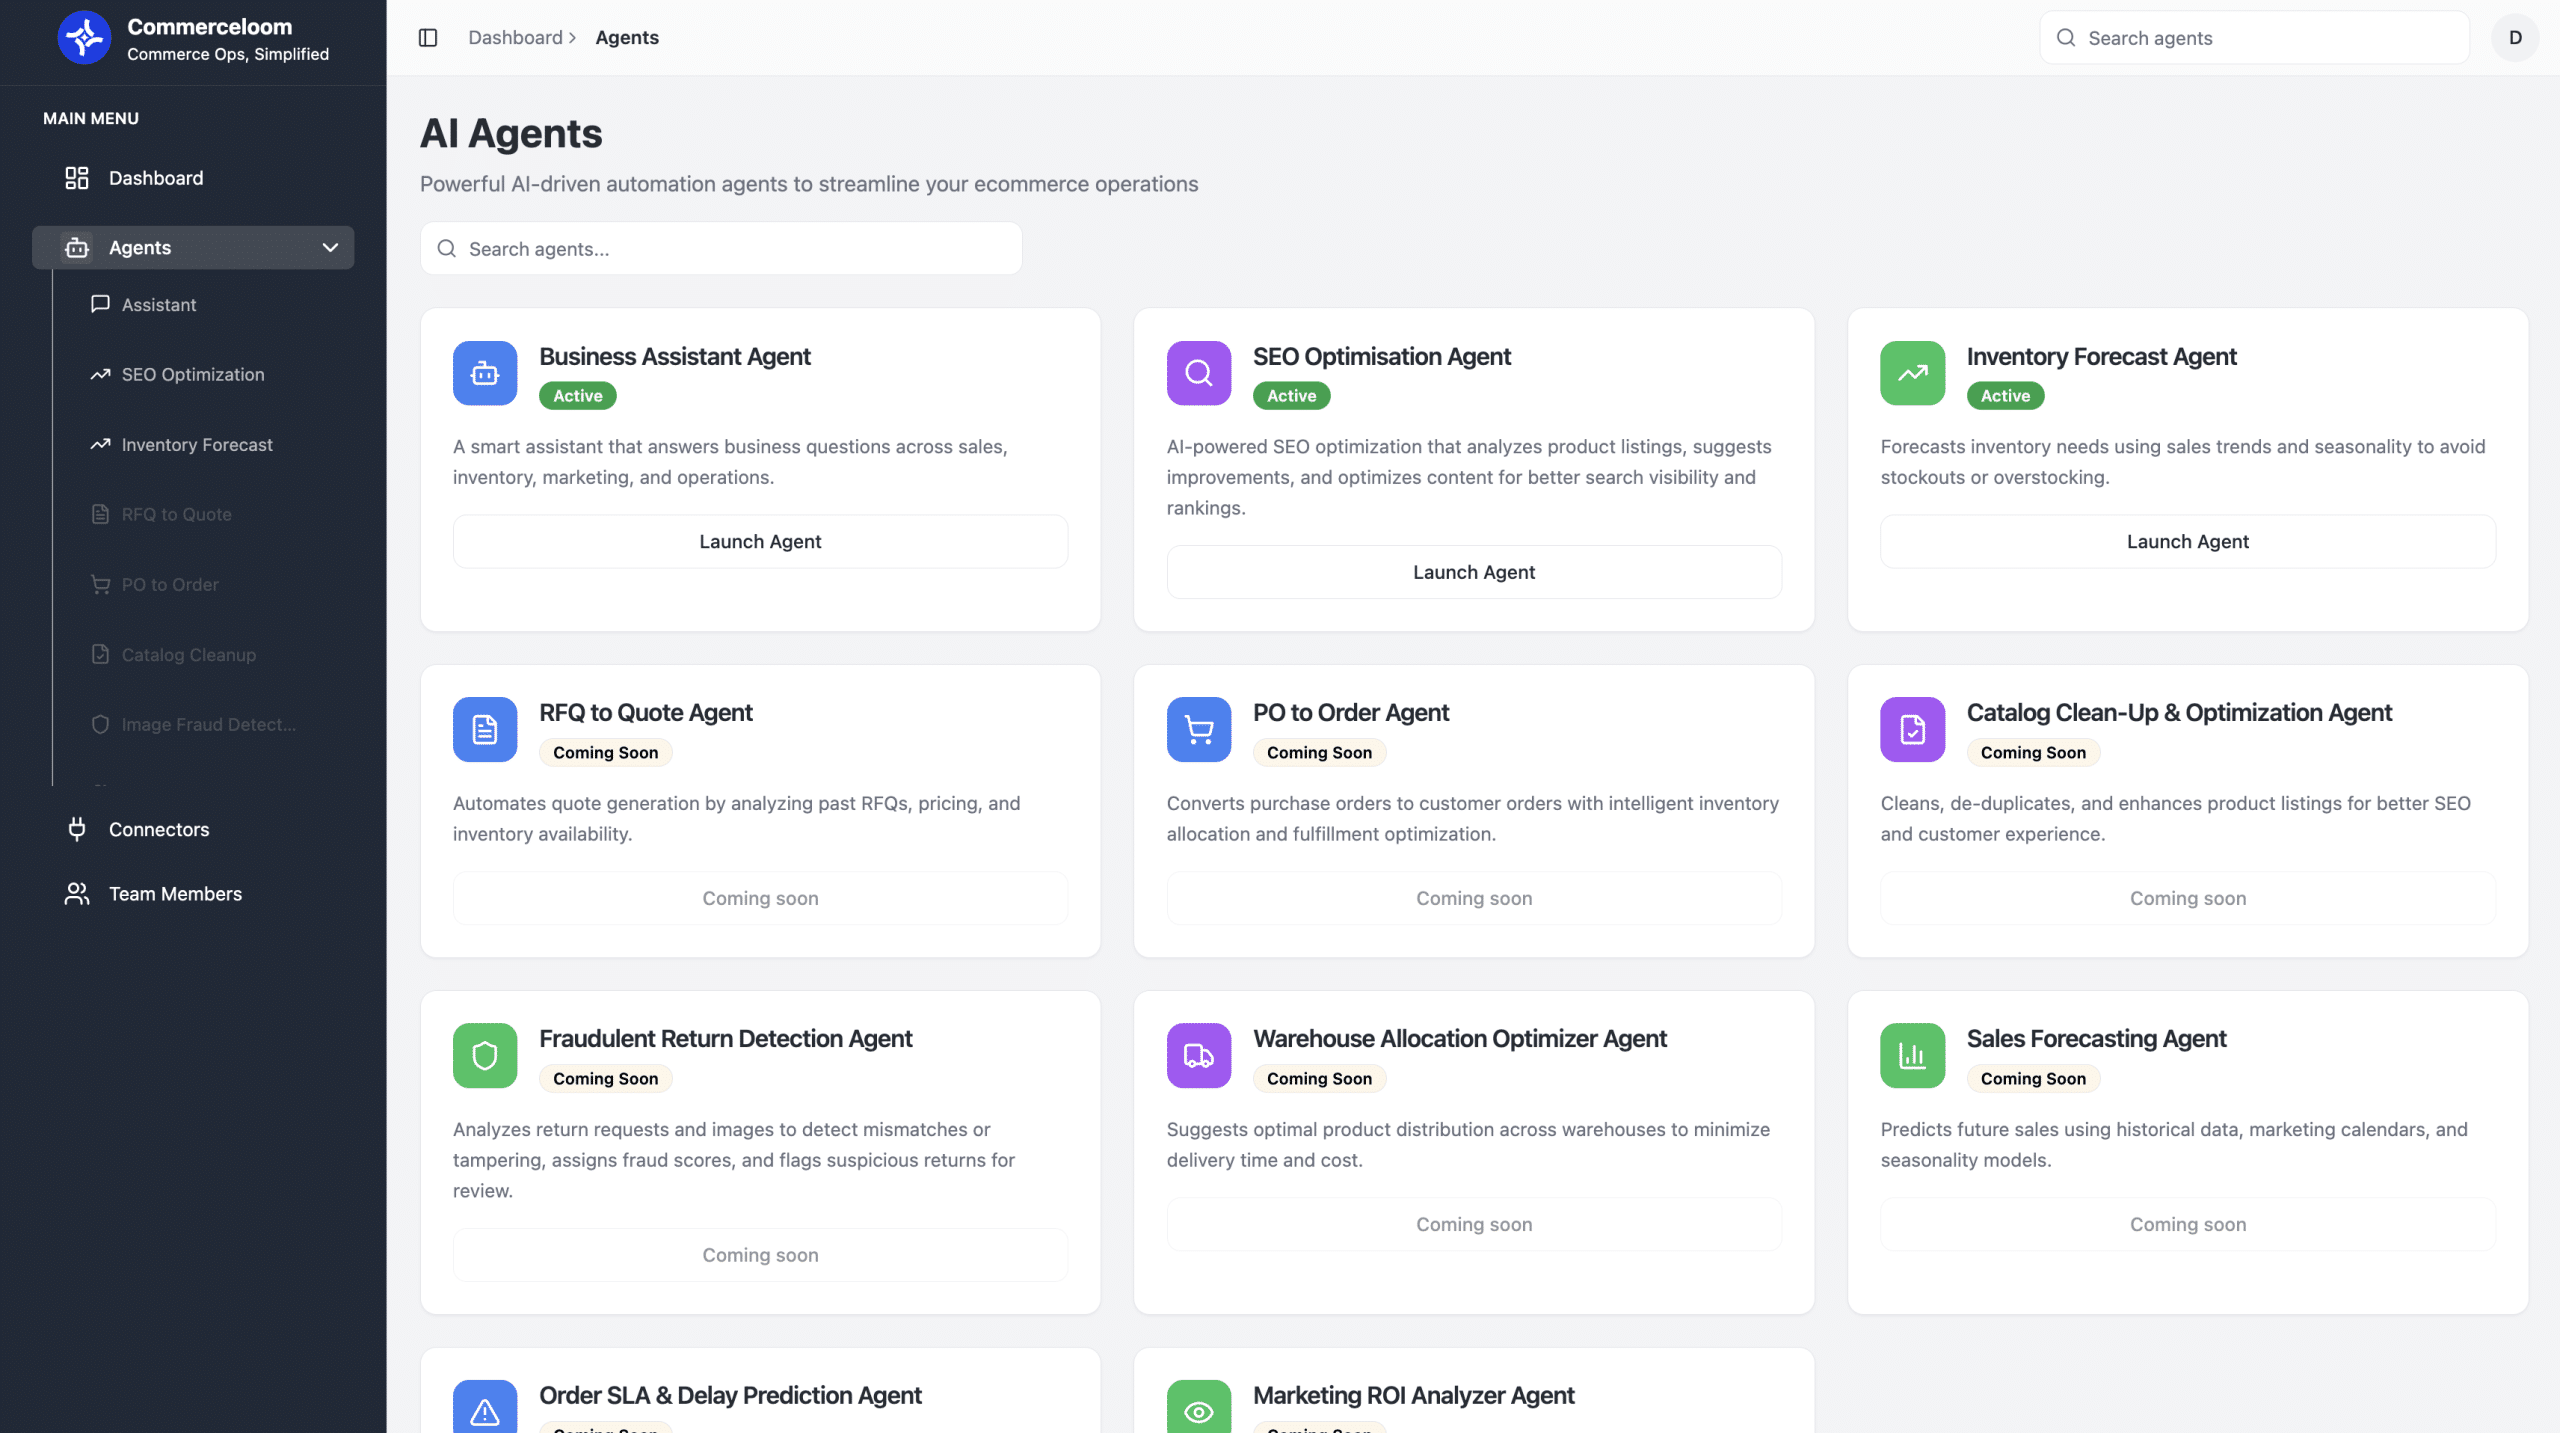Image resolution: width=2560 pixels, height=1433 pixels.
Task: Click the Inventory Forecast trend icon
Action: (1912, 373)
